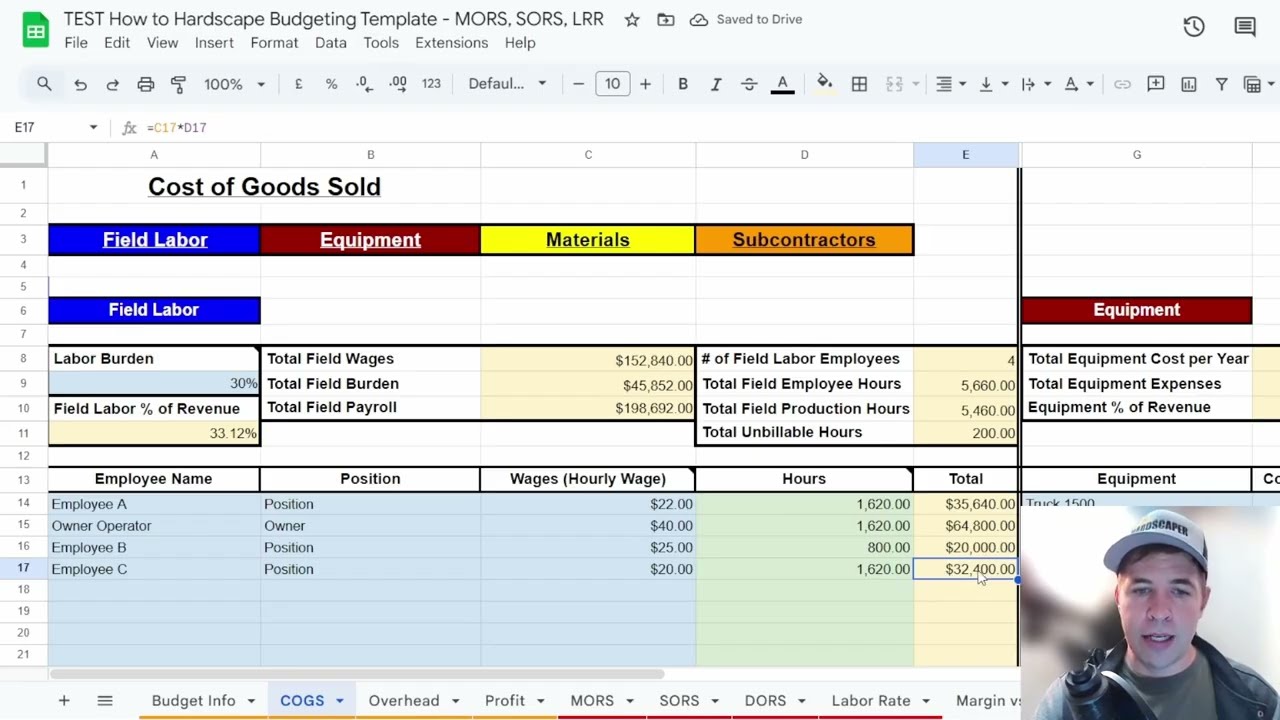The width and height of the screenshot is (1280, 720).
Task: Click the Add sheet plus button
Action: [x=64, y=701]
